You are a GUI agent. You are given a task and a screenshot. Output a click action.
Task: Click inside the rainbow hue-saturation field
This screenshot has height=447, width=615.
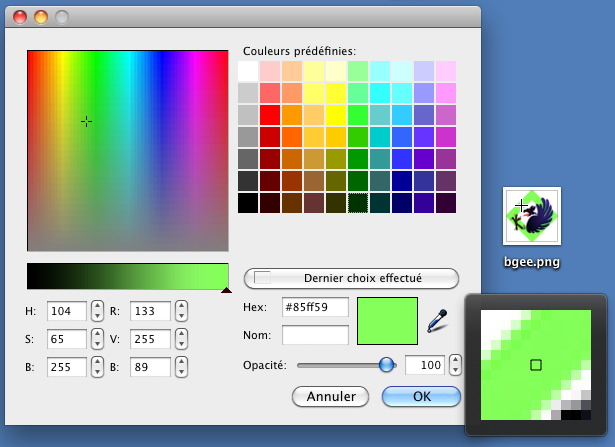coord(127,151)
